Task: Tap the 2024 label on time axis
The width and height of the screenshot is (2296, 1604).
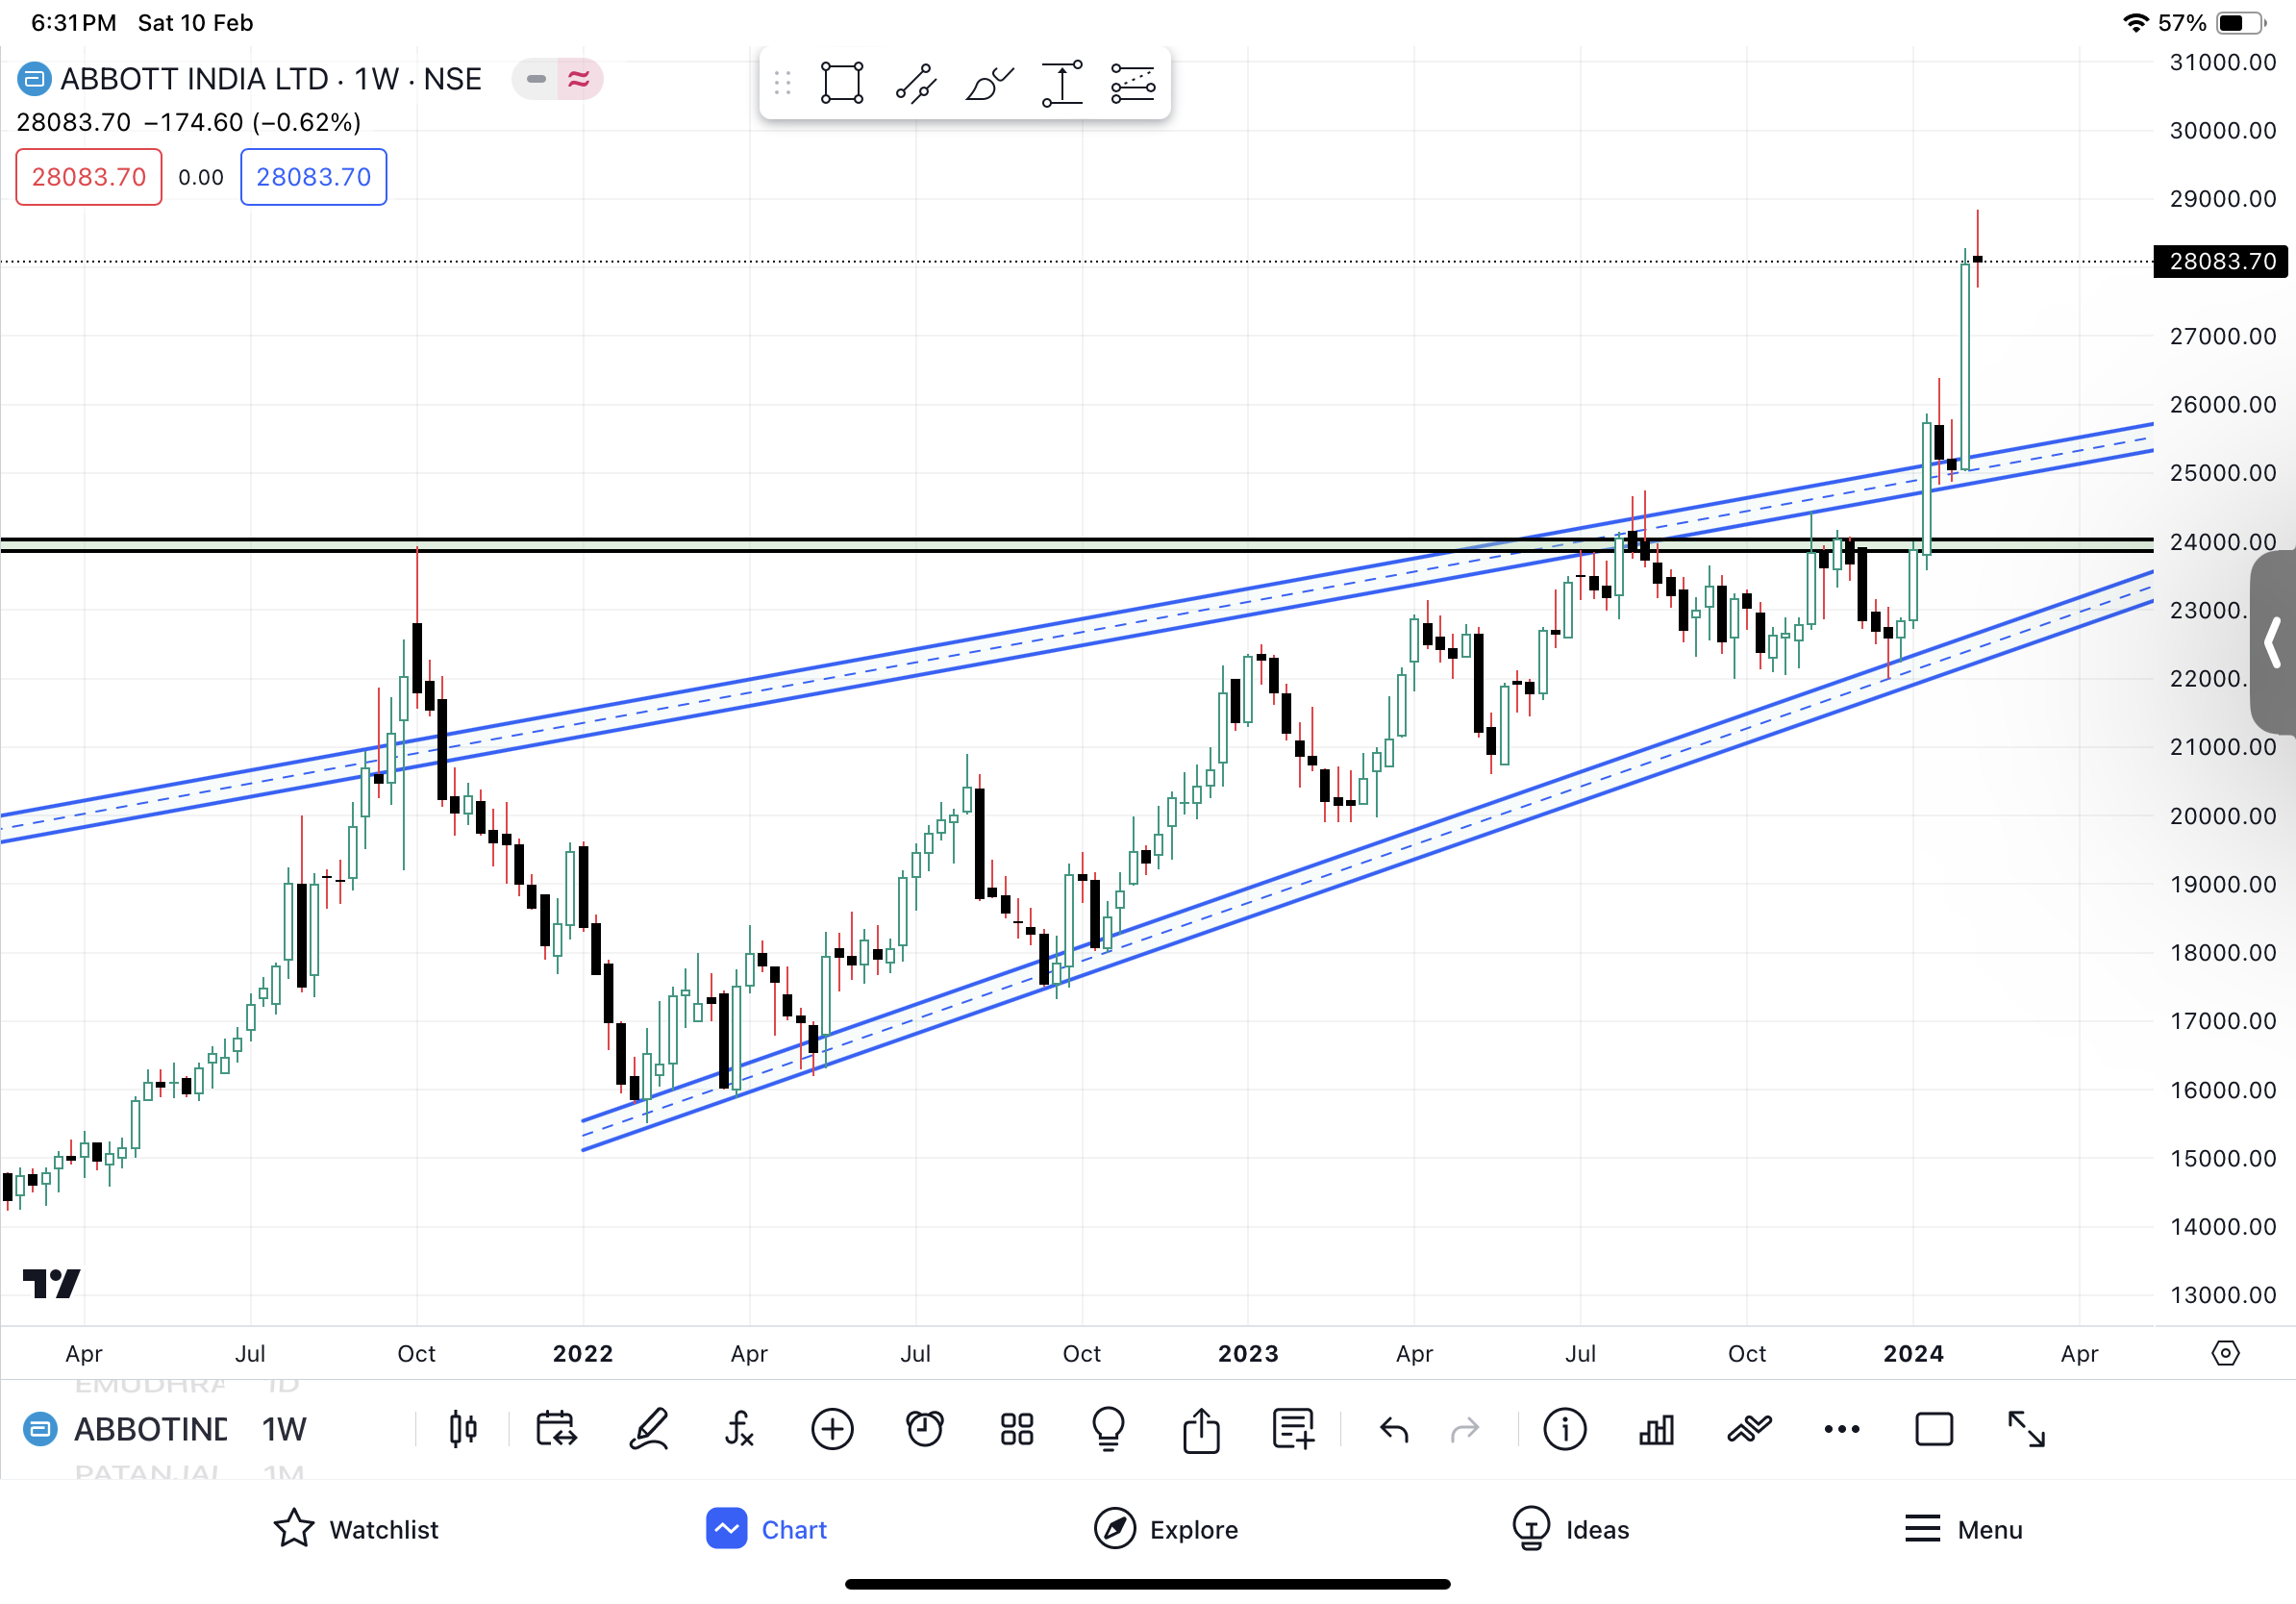Action: click(x=1913, y=1354)
